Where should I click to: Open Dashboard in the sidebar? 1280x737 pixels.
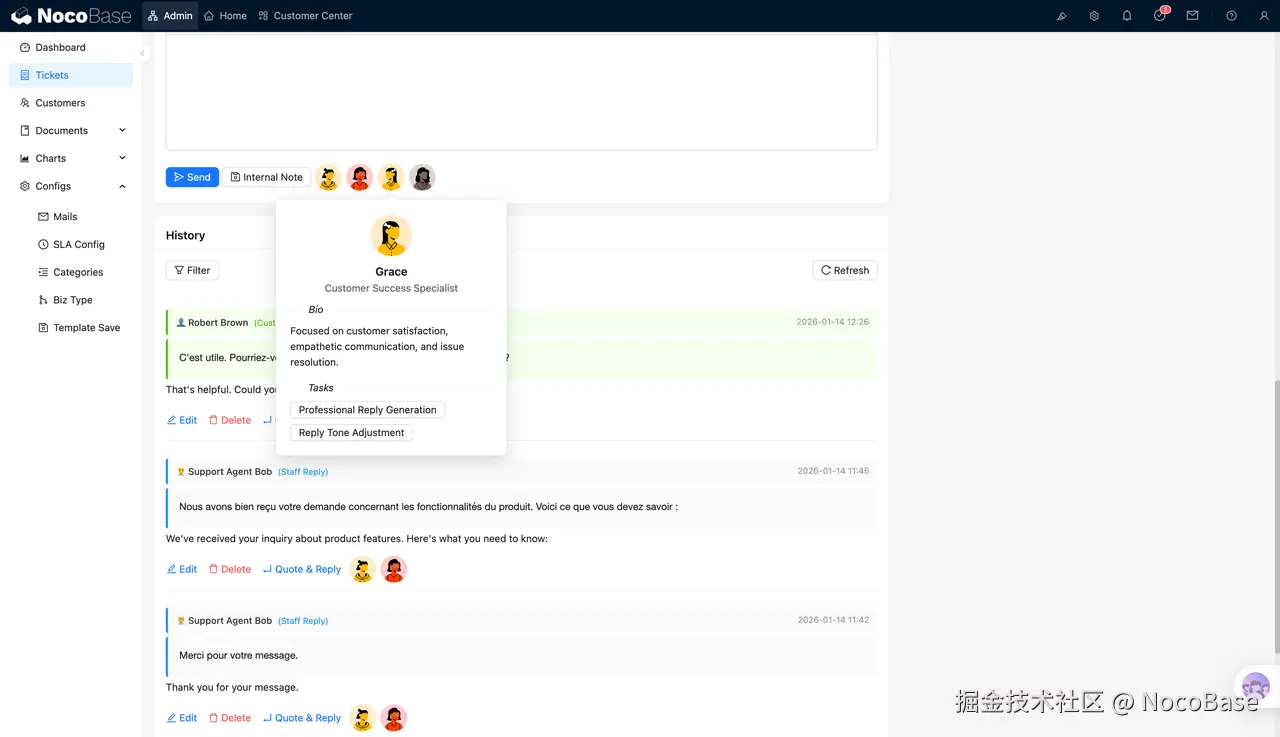coord(70,47)
